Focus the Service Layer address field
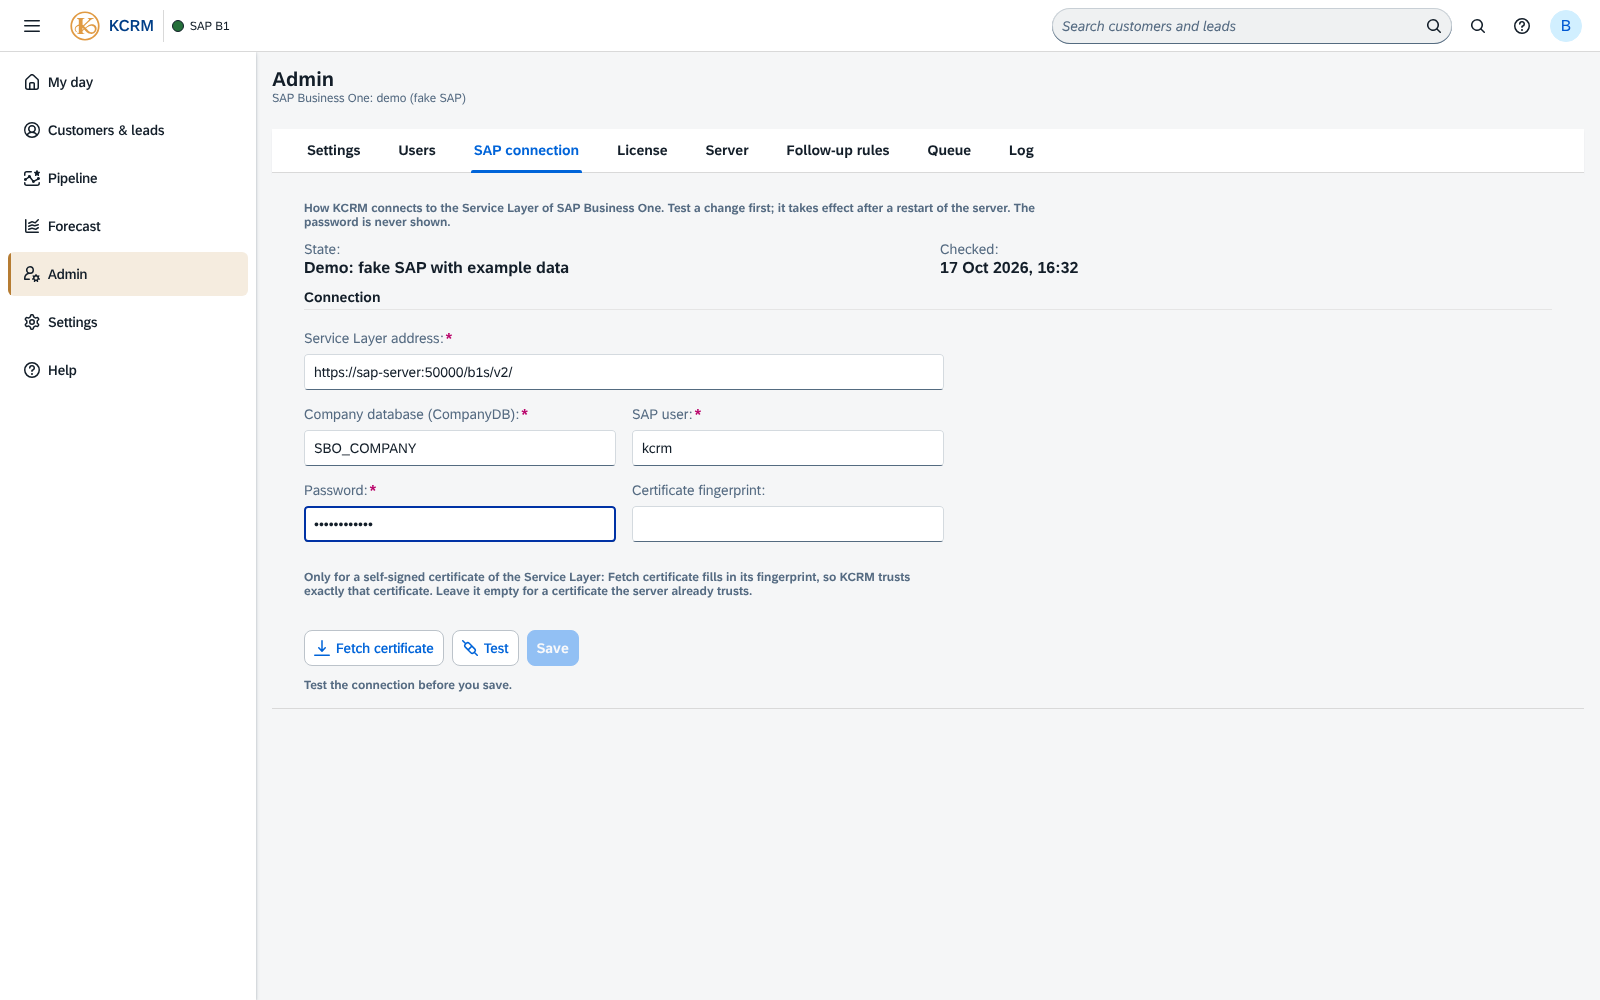This screenshot has width=1600, height=1000. click(624, 372)
